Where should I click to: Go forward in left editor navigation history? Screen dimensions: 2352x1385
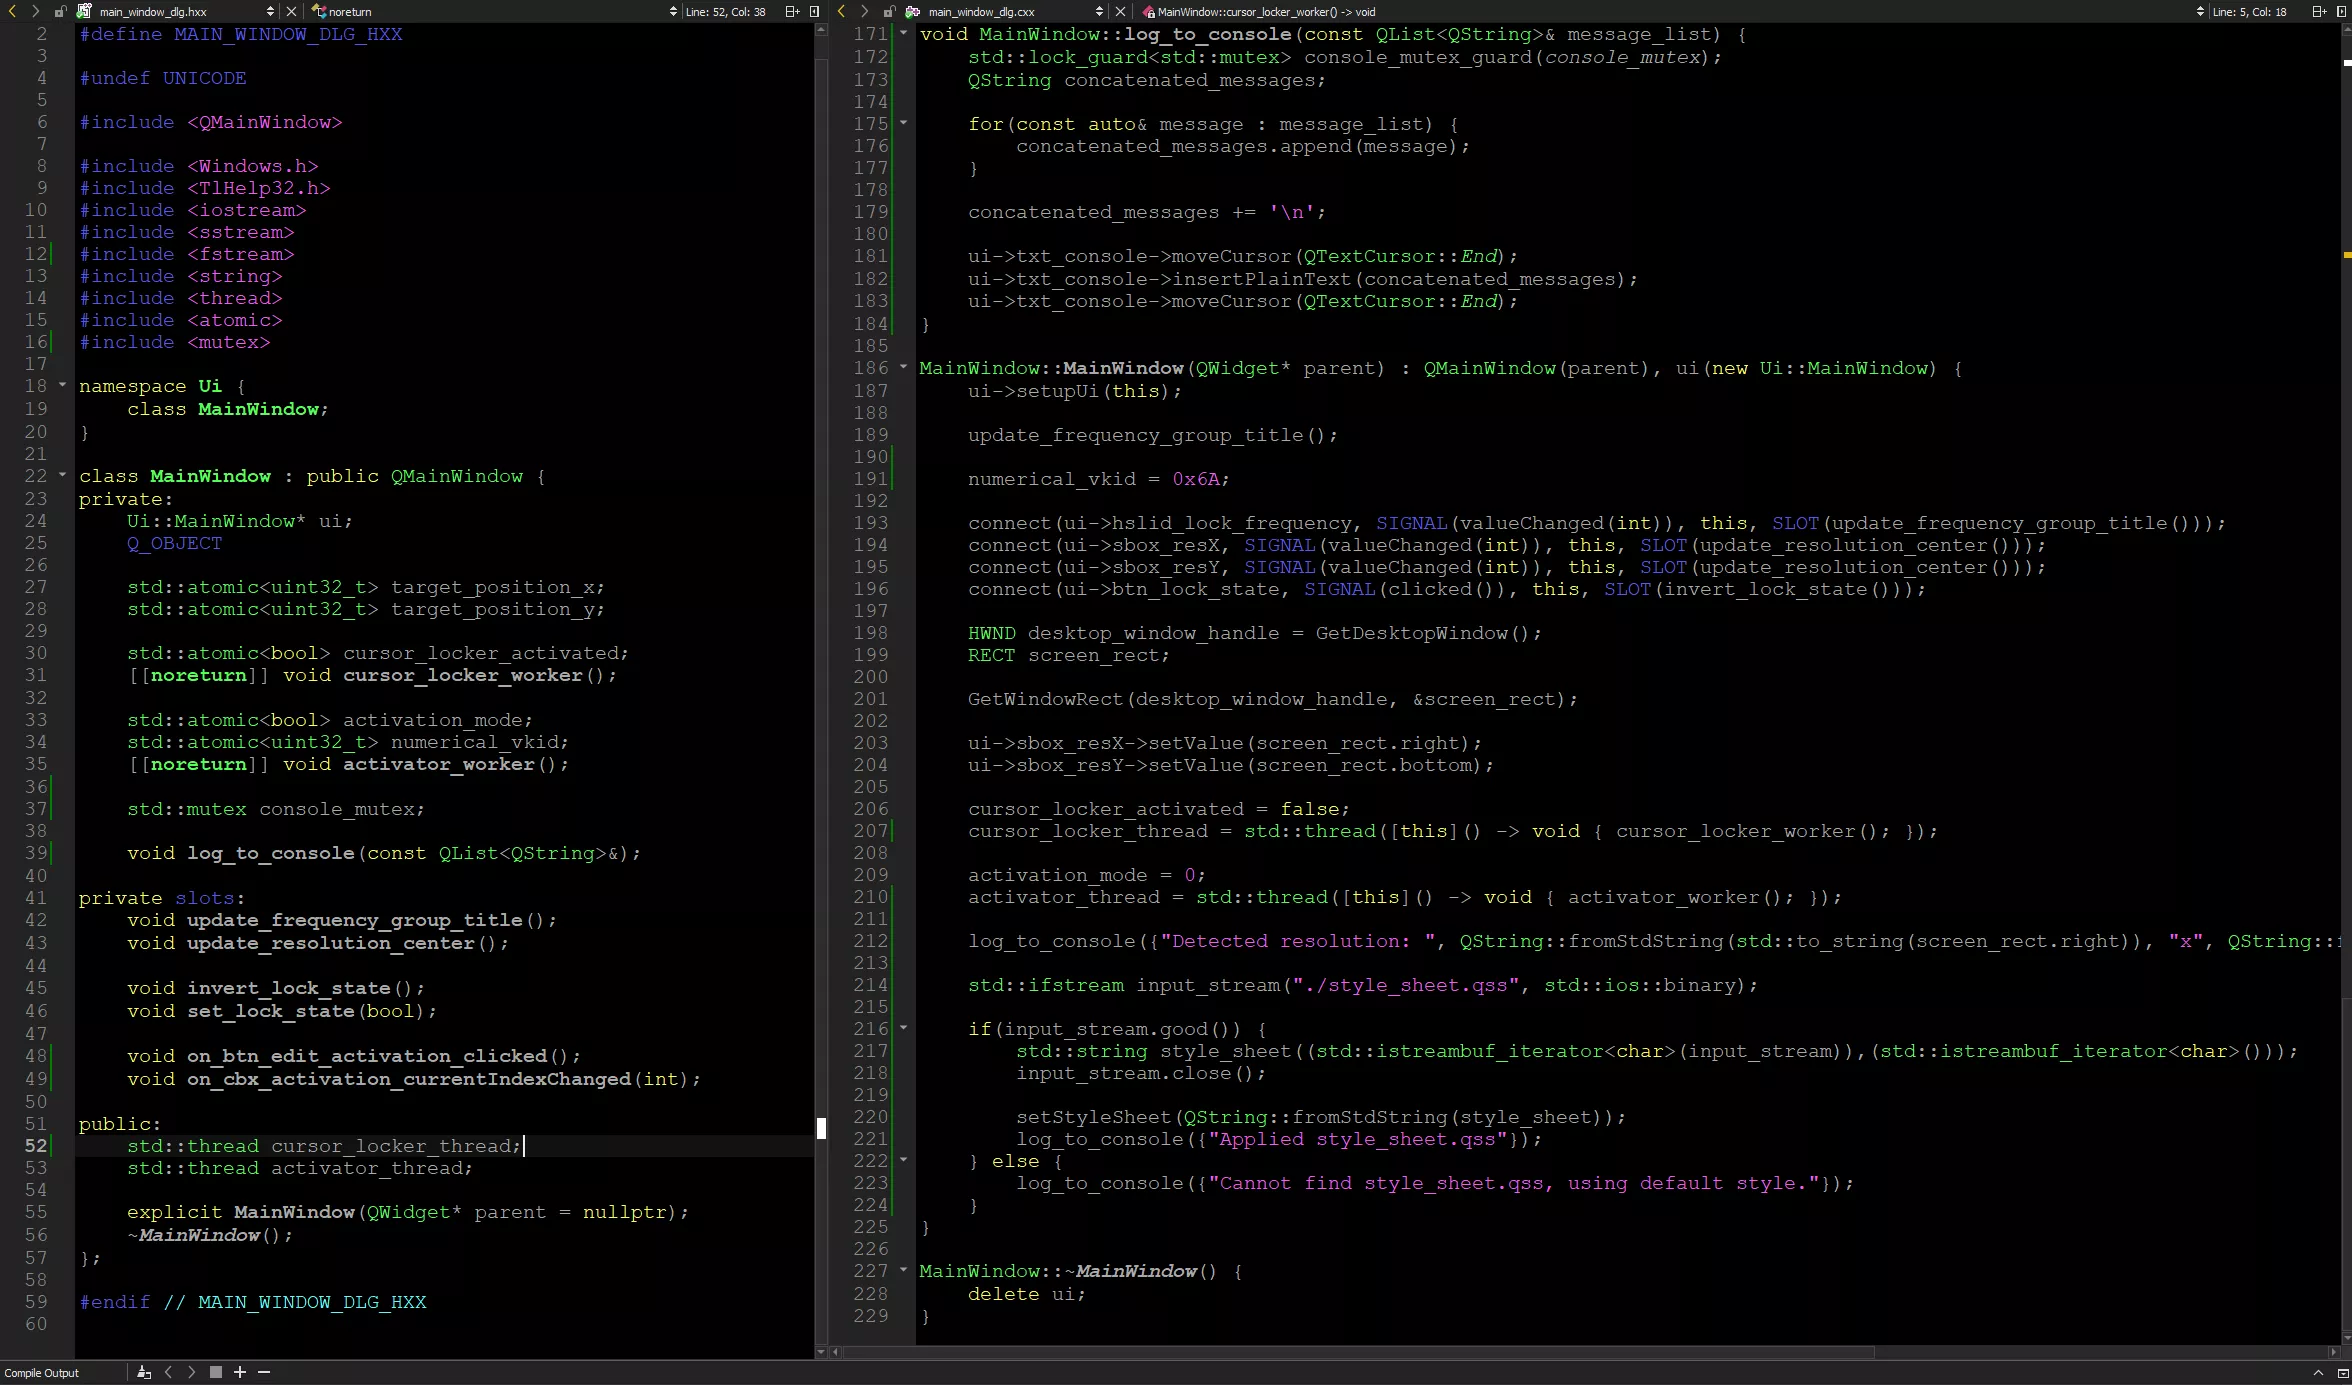point(36,11)
